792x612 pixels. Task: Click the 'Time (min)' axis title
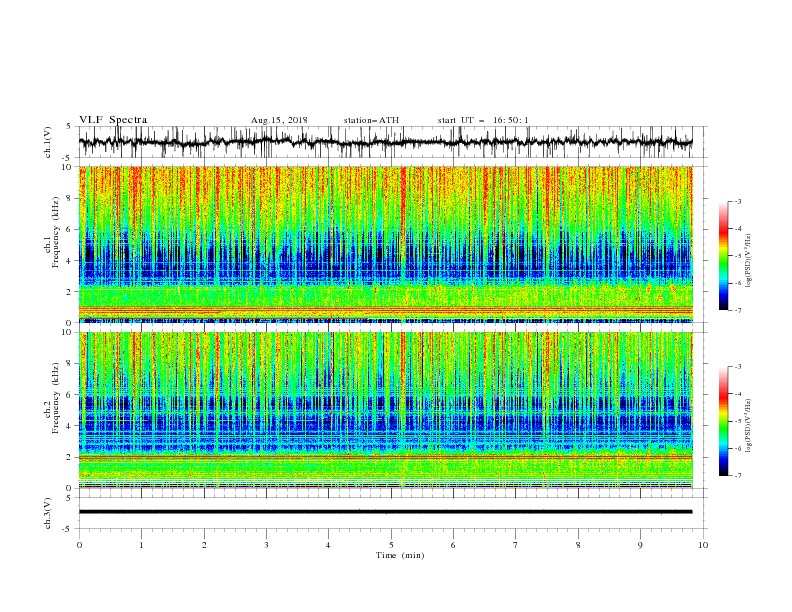[x=400, y=555]
